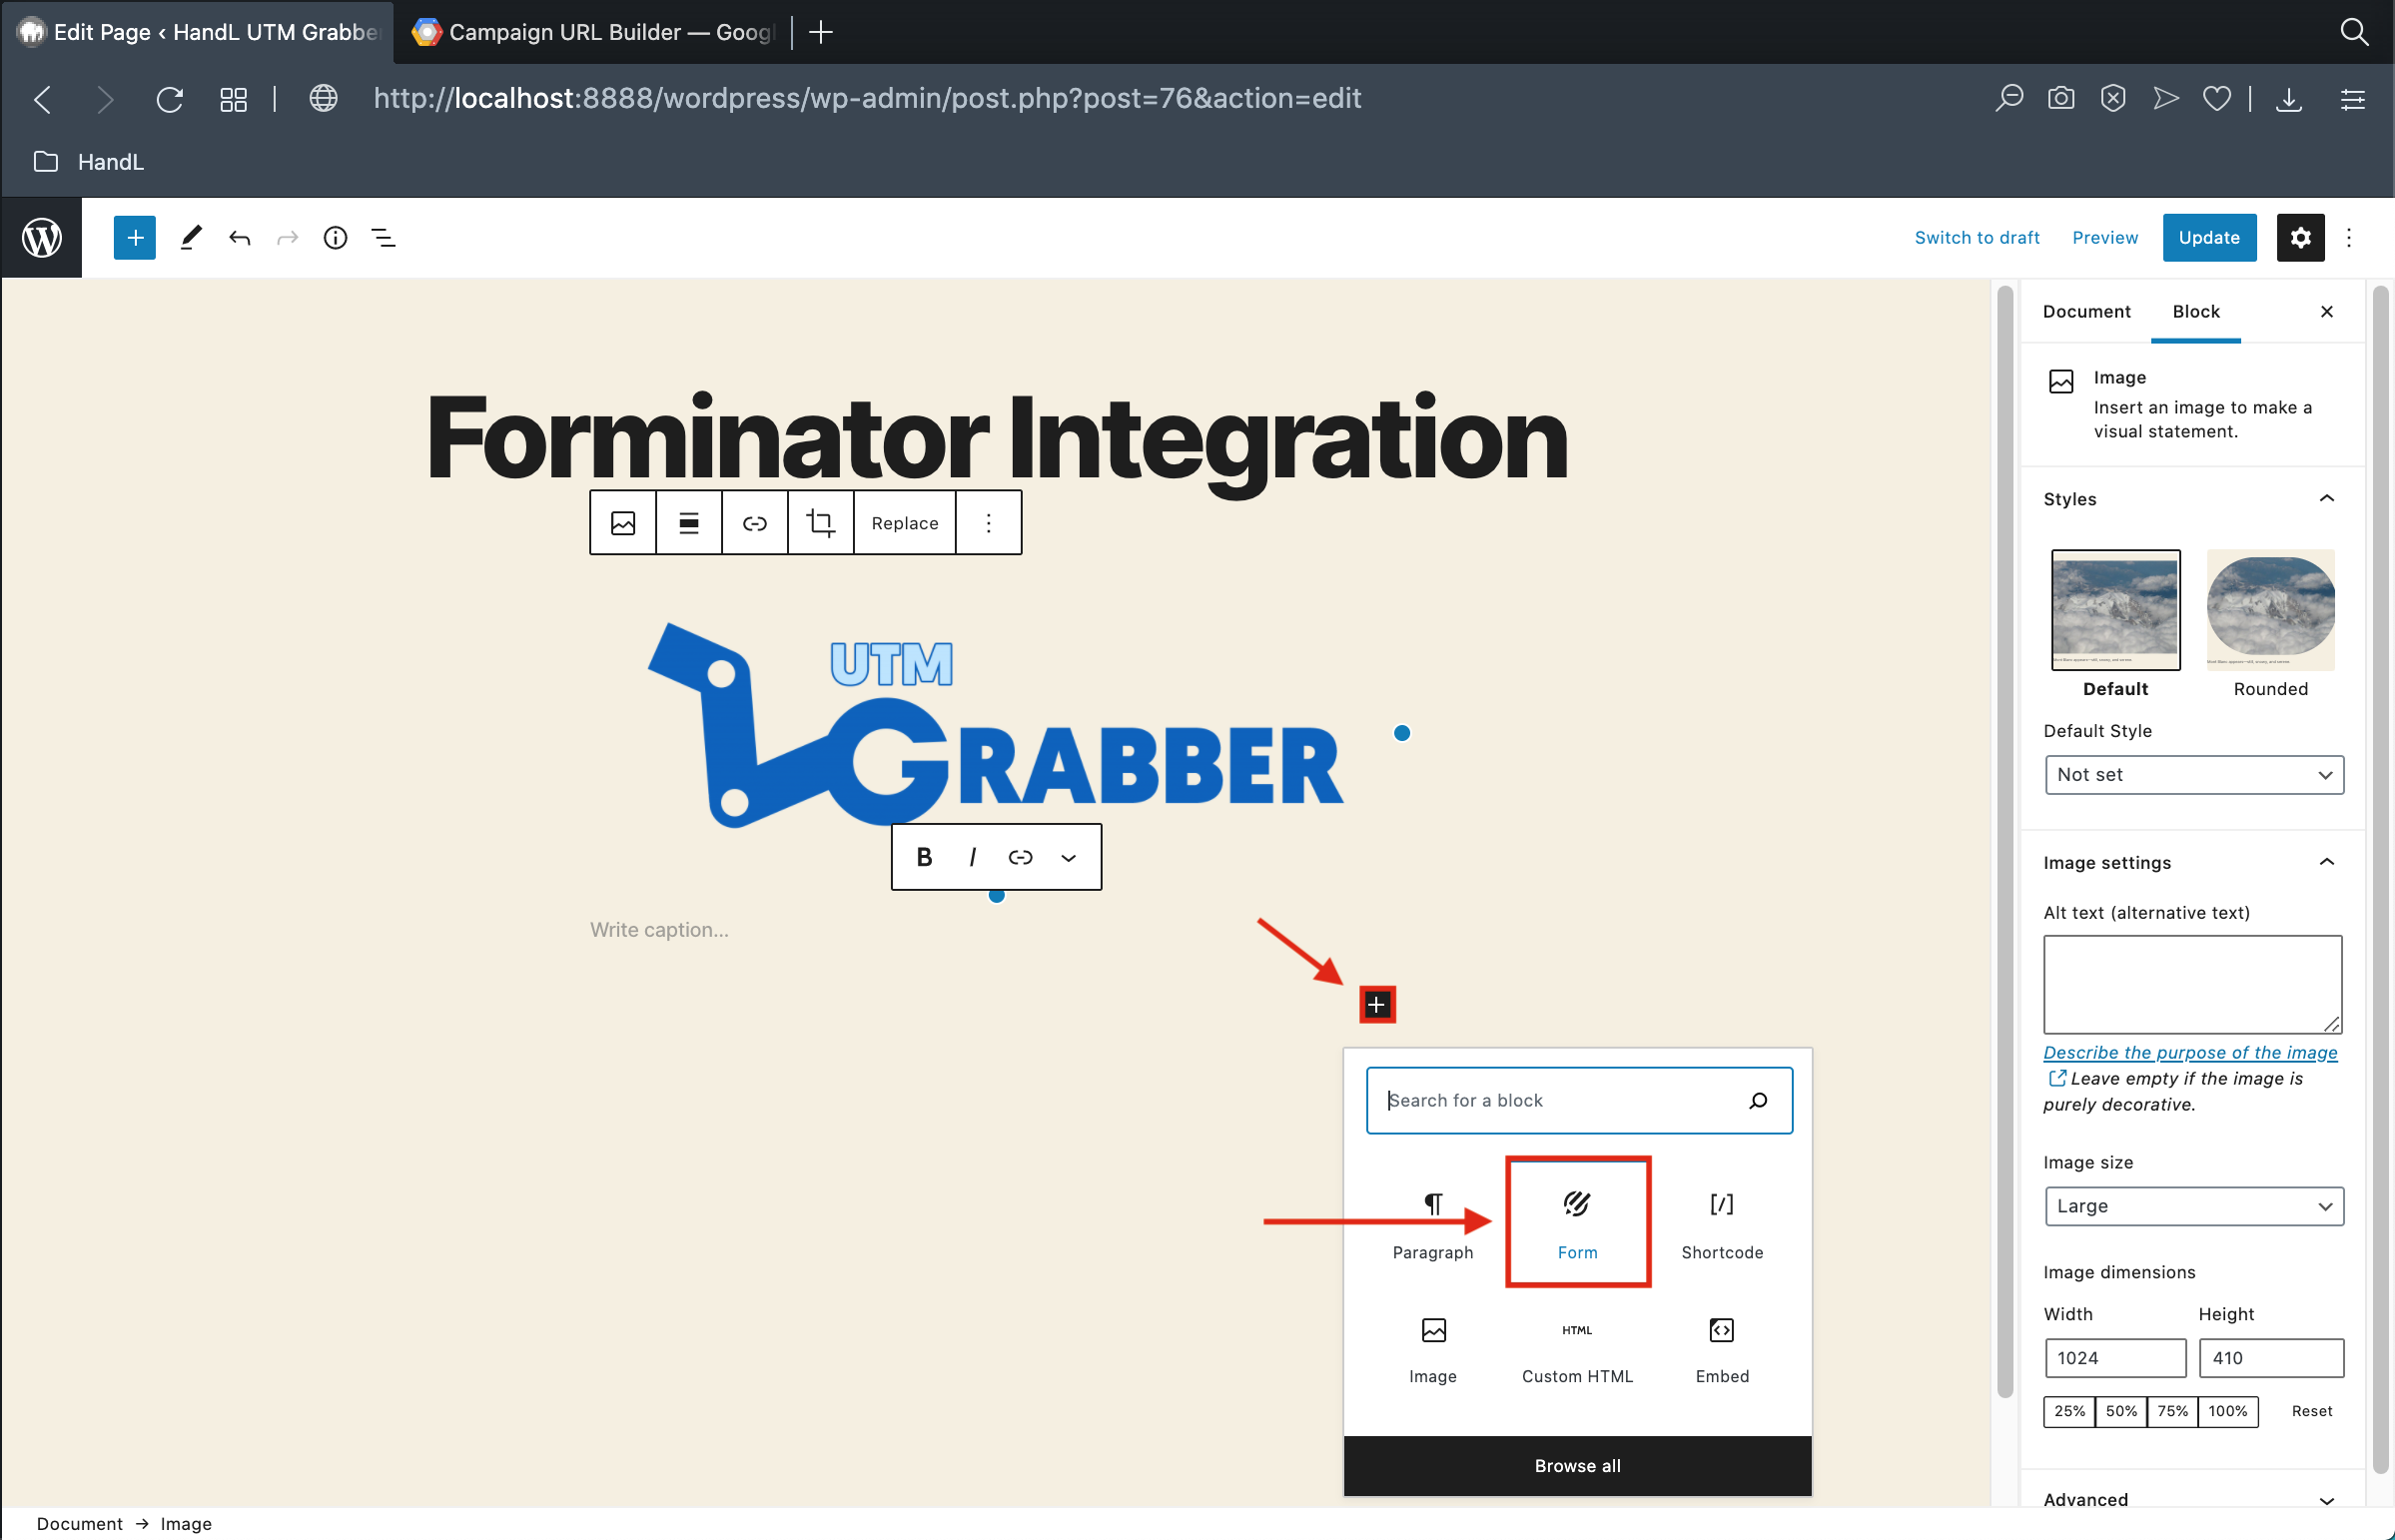
Task: Set image size to 50%
Action: pyautogui.click(x=2121, y=1411)
